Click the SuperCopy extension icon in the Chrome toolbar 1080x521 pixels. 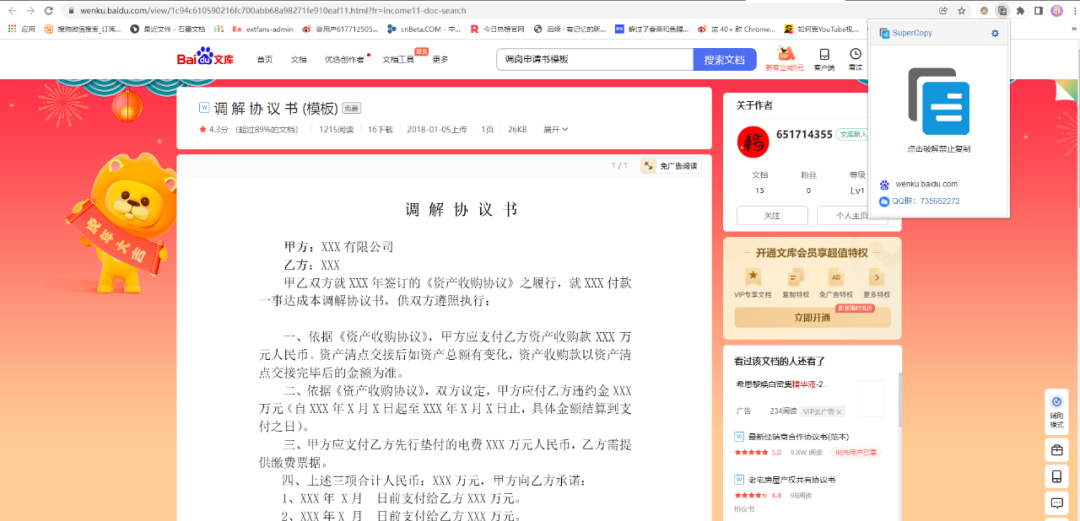click(1003, 10)
